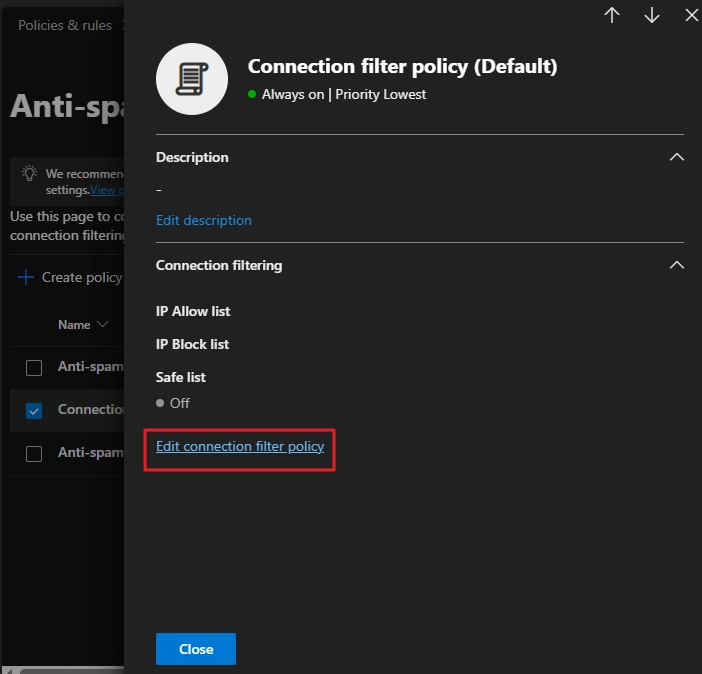Navigate to Policies & rules breadcrumb

[x=65, y=26]
